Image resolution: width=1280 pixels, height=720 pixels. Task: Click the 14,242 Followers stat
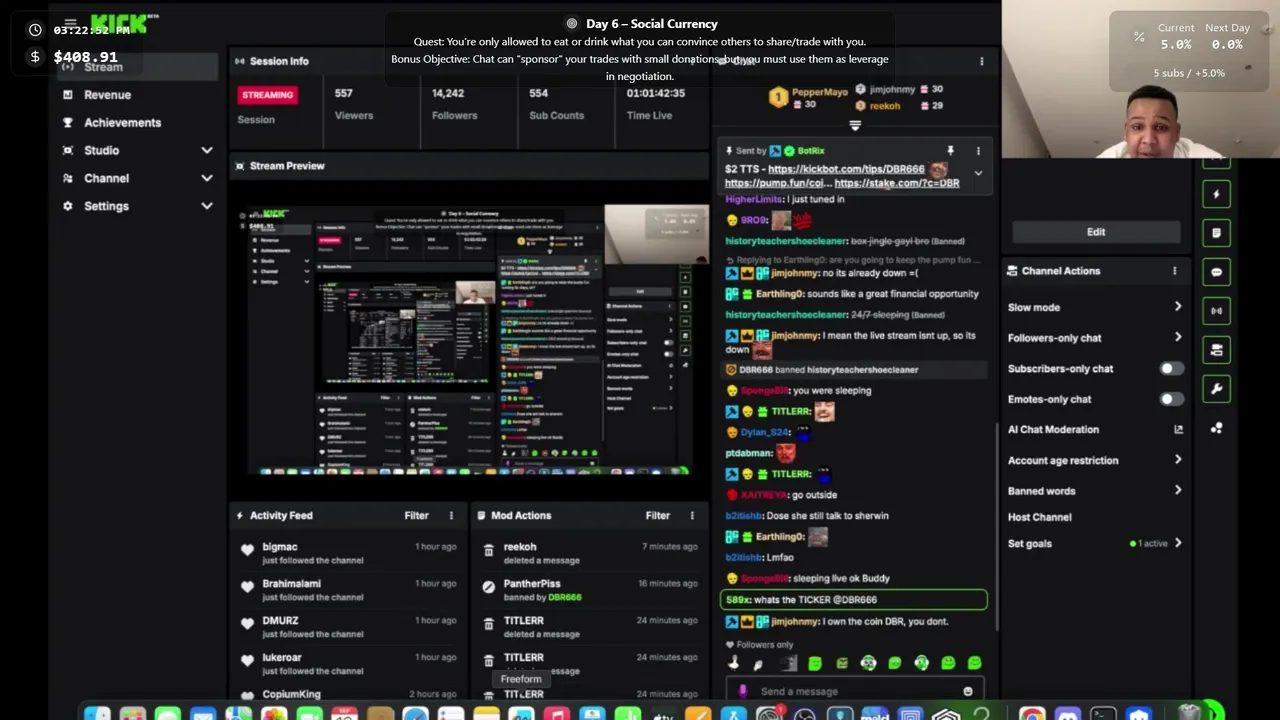(454, 104)
